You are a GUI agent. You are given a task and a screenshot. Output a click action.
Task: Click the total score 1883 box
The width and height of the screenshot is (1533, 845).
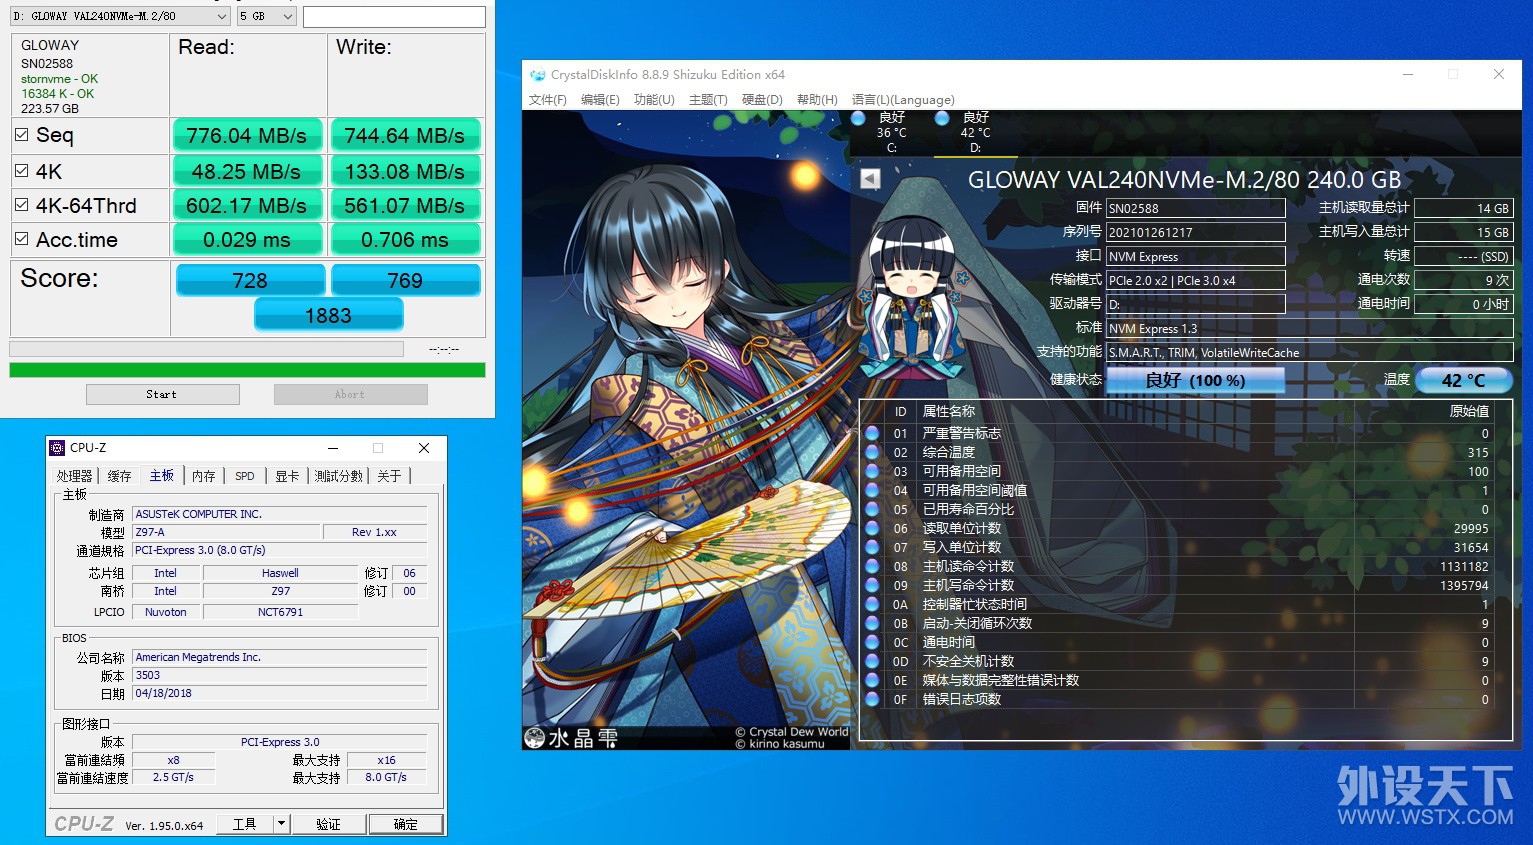(x=328, y=315)
